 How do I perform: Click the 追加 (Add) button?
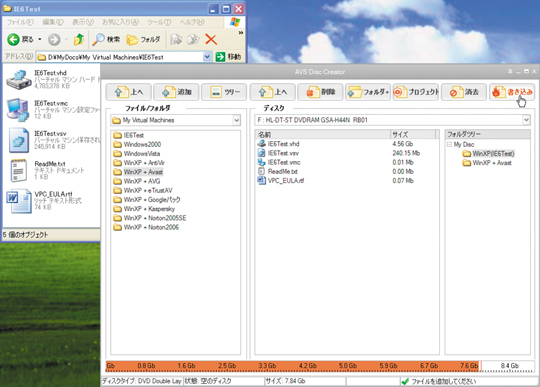tap(176, 92)
